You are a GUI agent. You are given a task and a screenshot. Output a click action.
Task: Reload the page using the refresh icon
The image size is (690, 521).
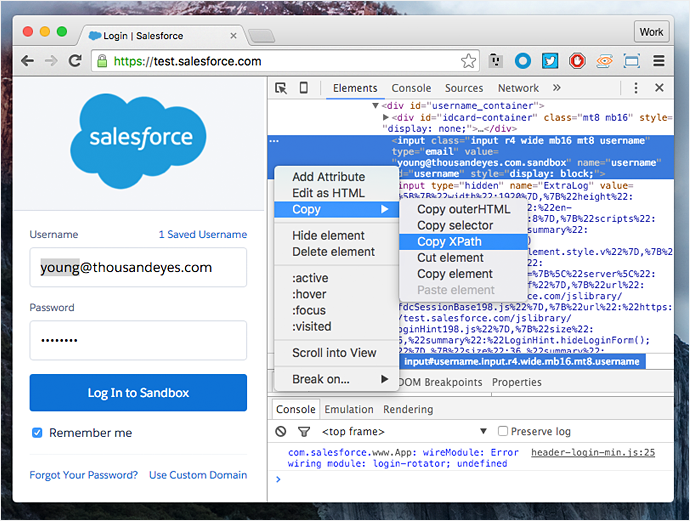[x=75, y=61]
